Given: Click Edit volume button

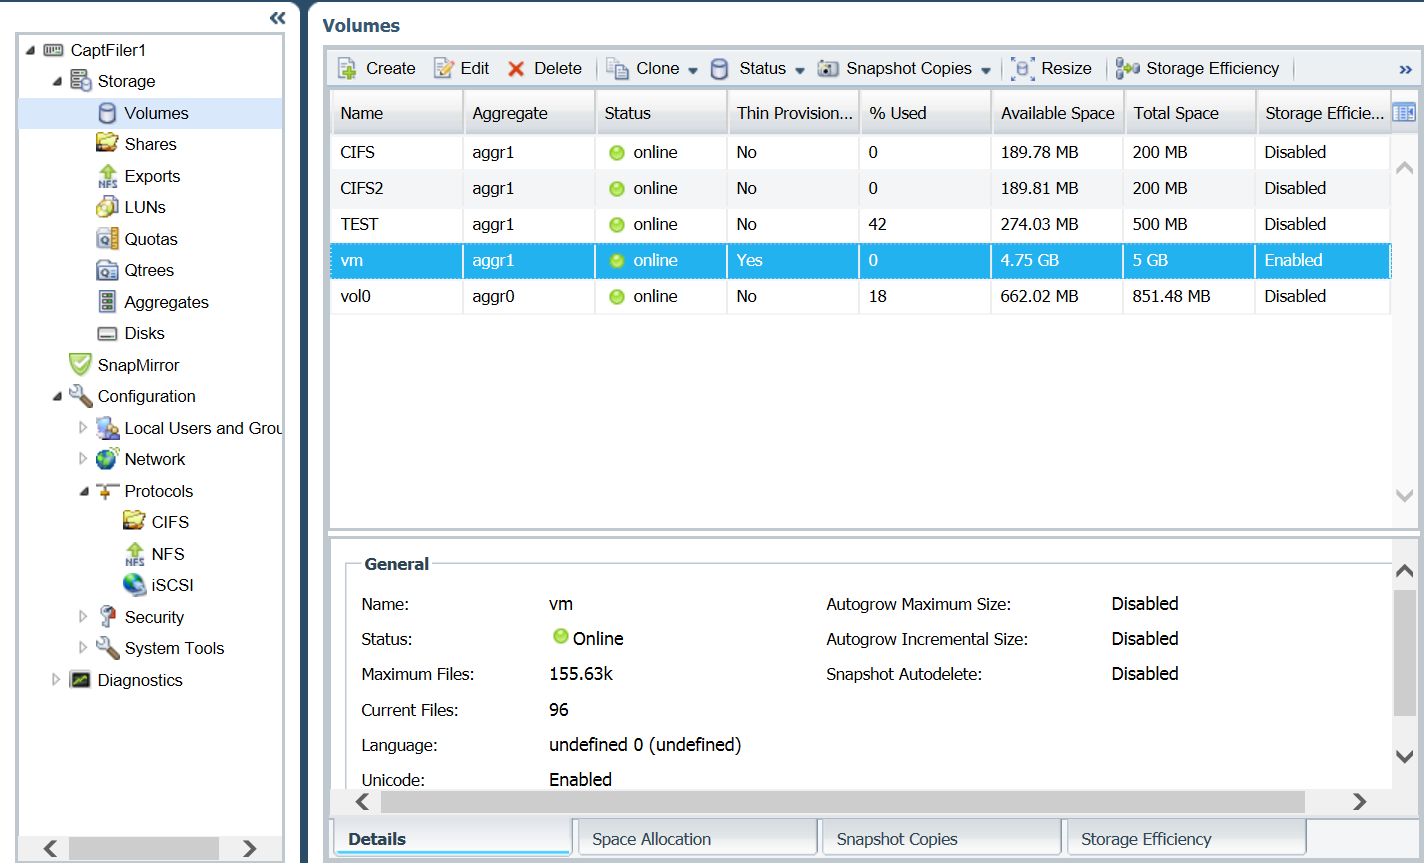Looking at the screenshot, I should (x=461, y=68).
